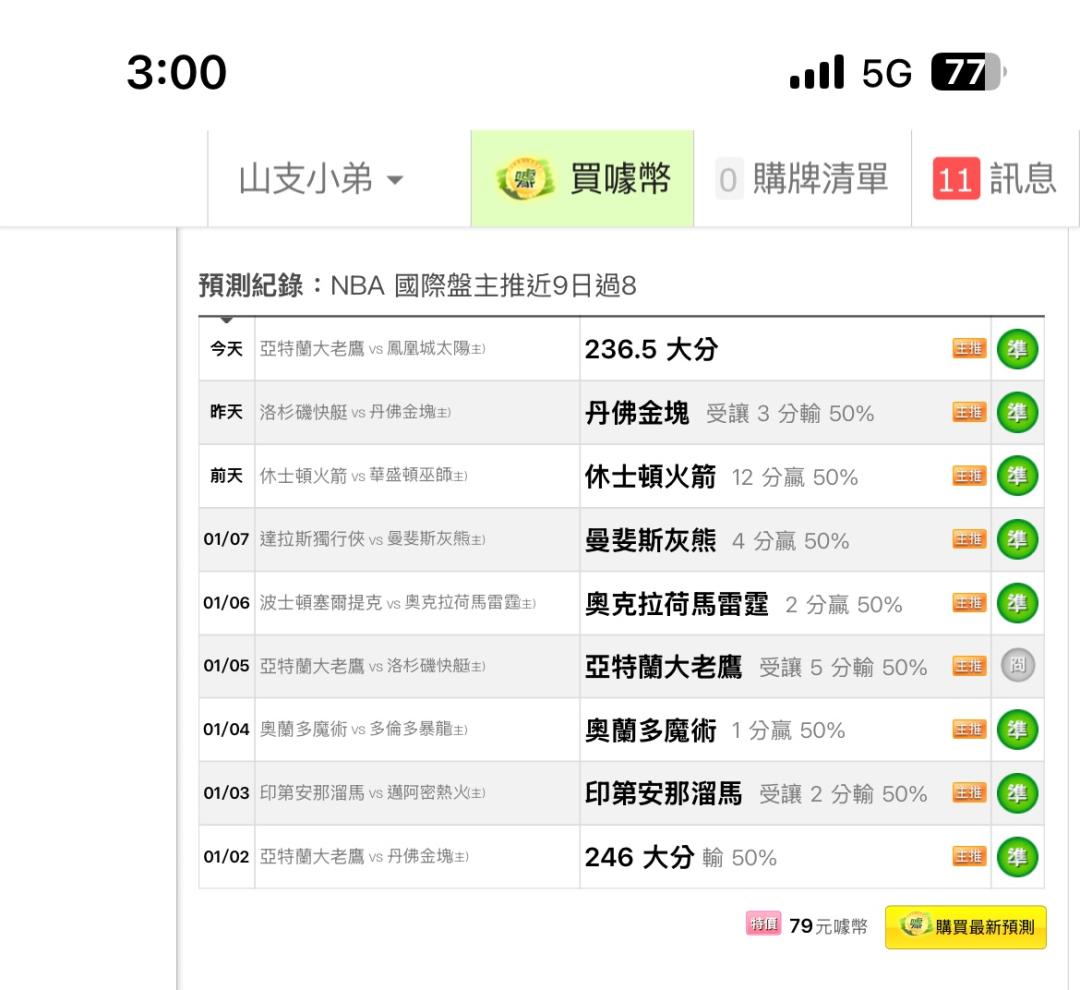Tap the 準 icon for 01/03 row
The image size is (1080, 990).
click(x=1017, y=793)
